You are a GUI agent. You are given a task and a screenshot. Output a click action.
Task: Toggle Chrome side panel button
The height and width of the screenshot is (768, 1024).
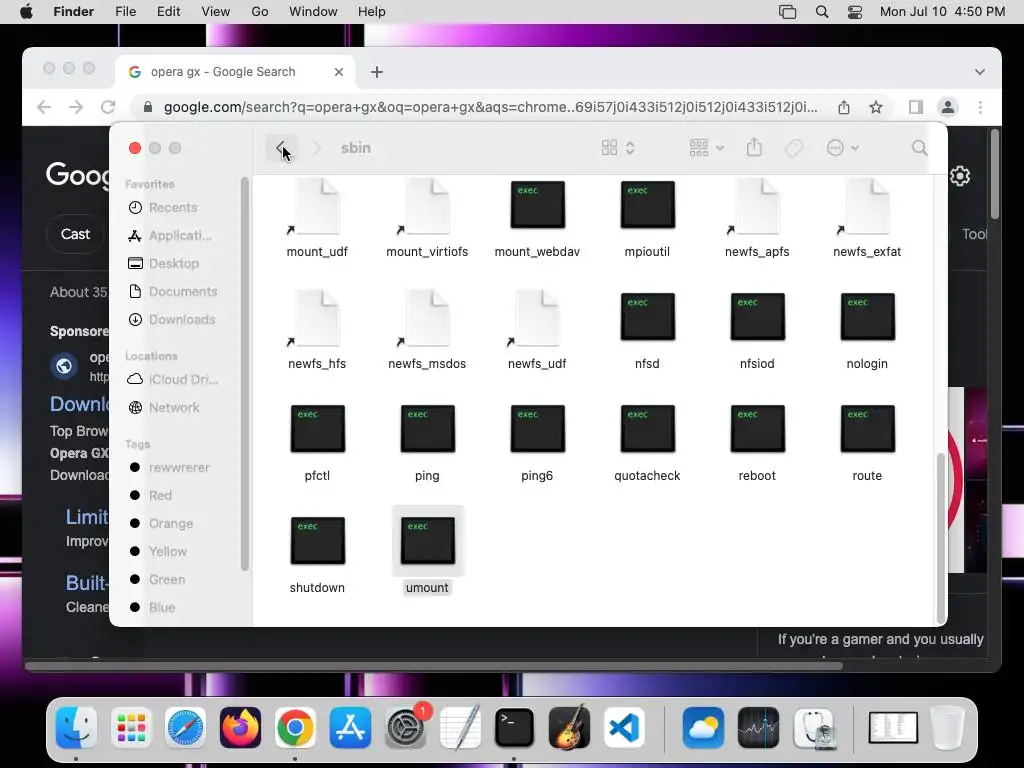point(916,107)
